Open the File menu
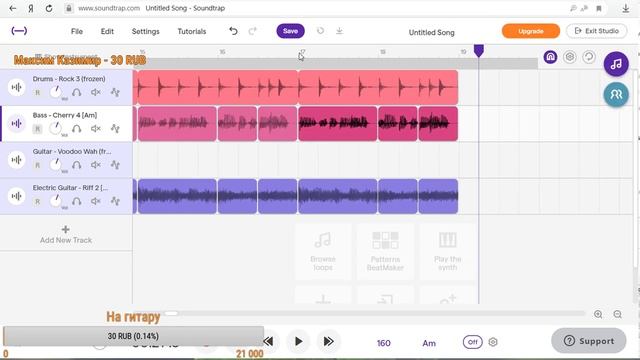The height and width of the screenshot is (360, 640). coord(77,31)
